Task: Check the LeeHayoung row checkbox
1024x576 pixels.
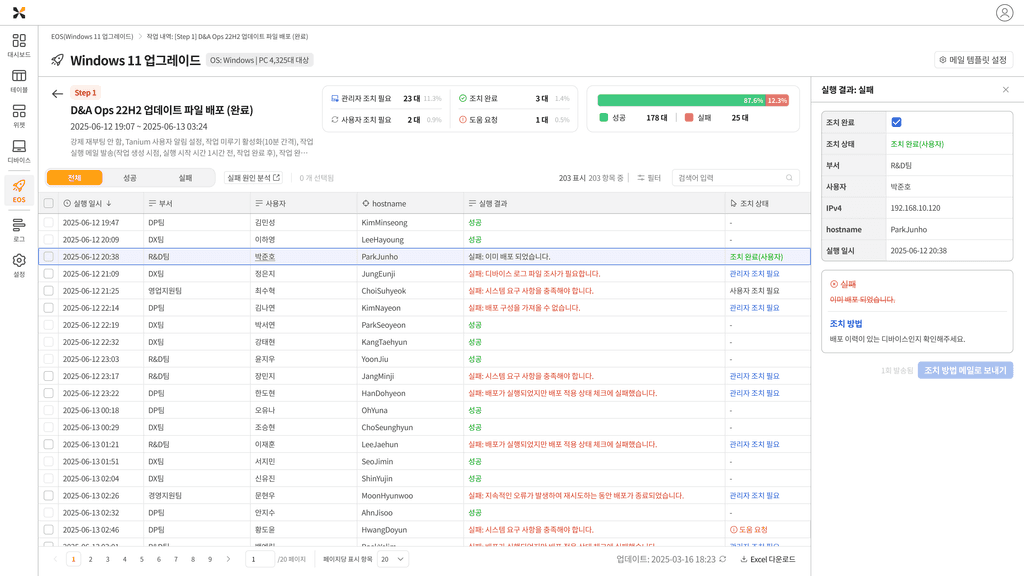Action: click(48, 240)
